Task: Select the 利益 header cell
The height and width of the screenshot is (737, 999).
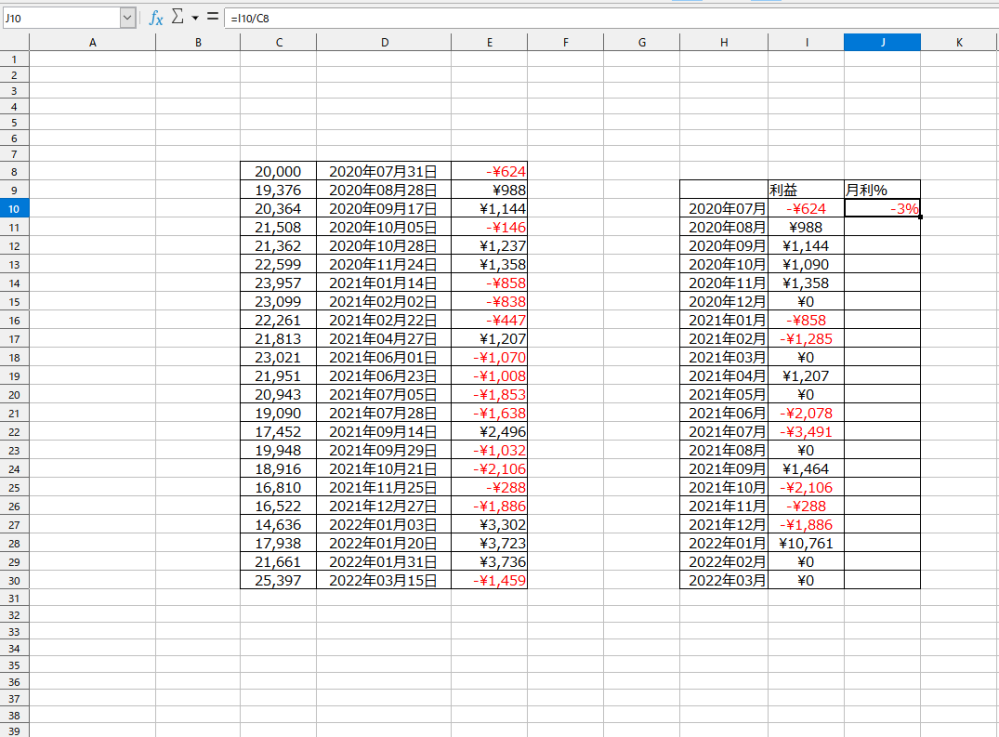Action: coord(806,189)
